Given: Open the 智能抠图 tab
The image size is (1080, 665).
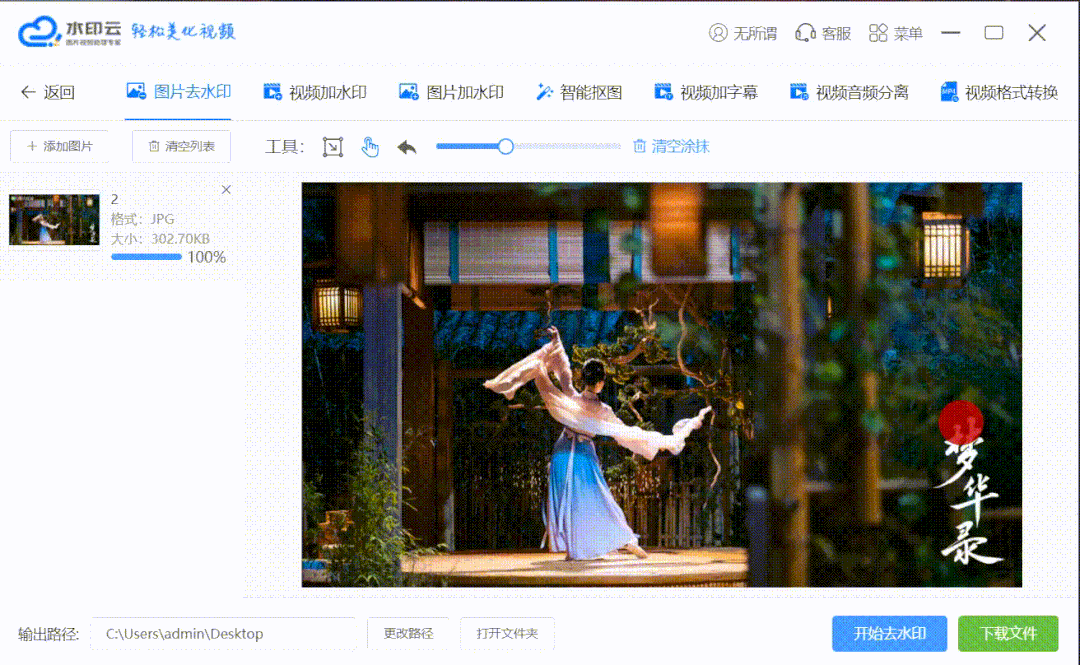Looking at the screenshot, I should 579,92.
